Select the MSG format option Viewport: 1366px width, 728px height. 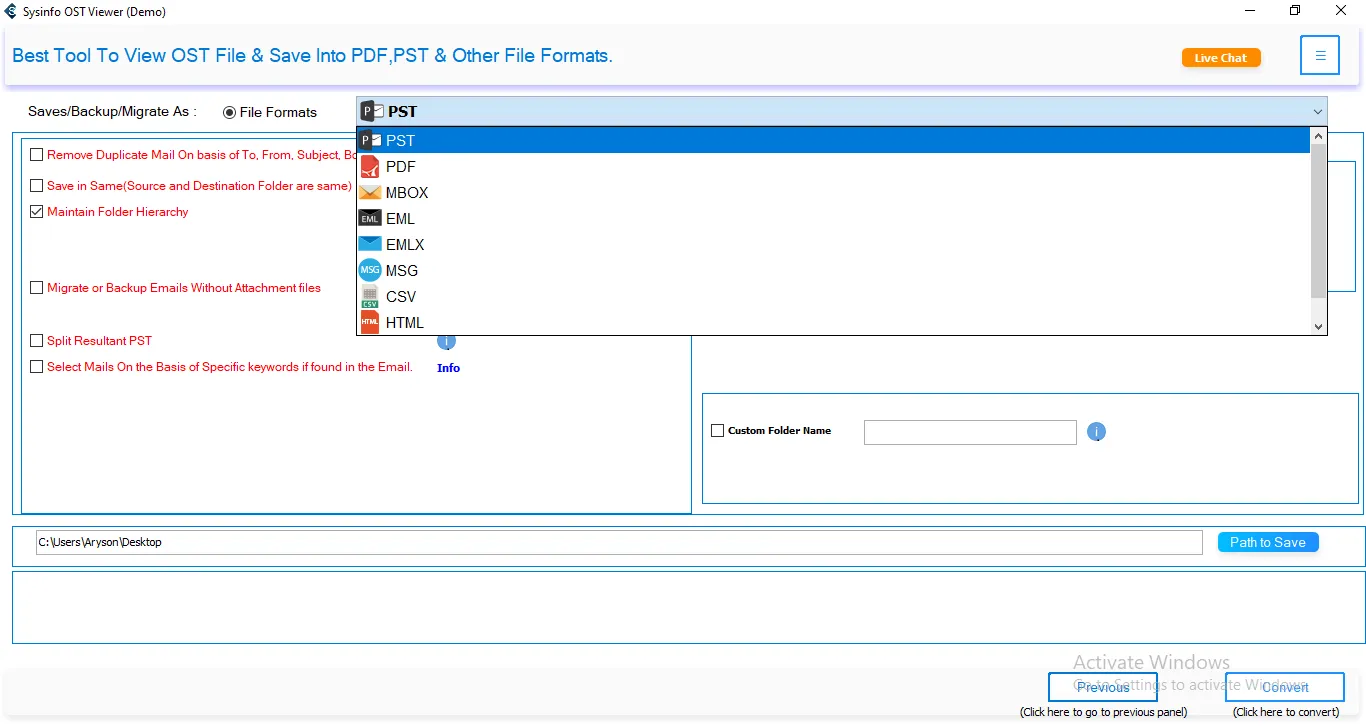[833, 271]
